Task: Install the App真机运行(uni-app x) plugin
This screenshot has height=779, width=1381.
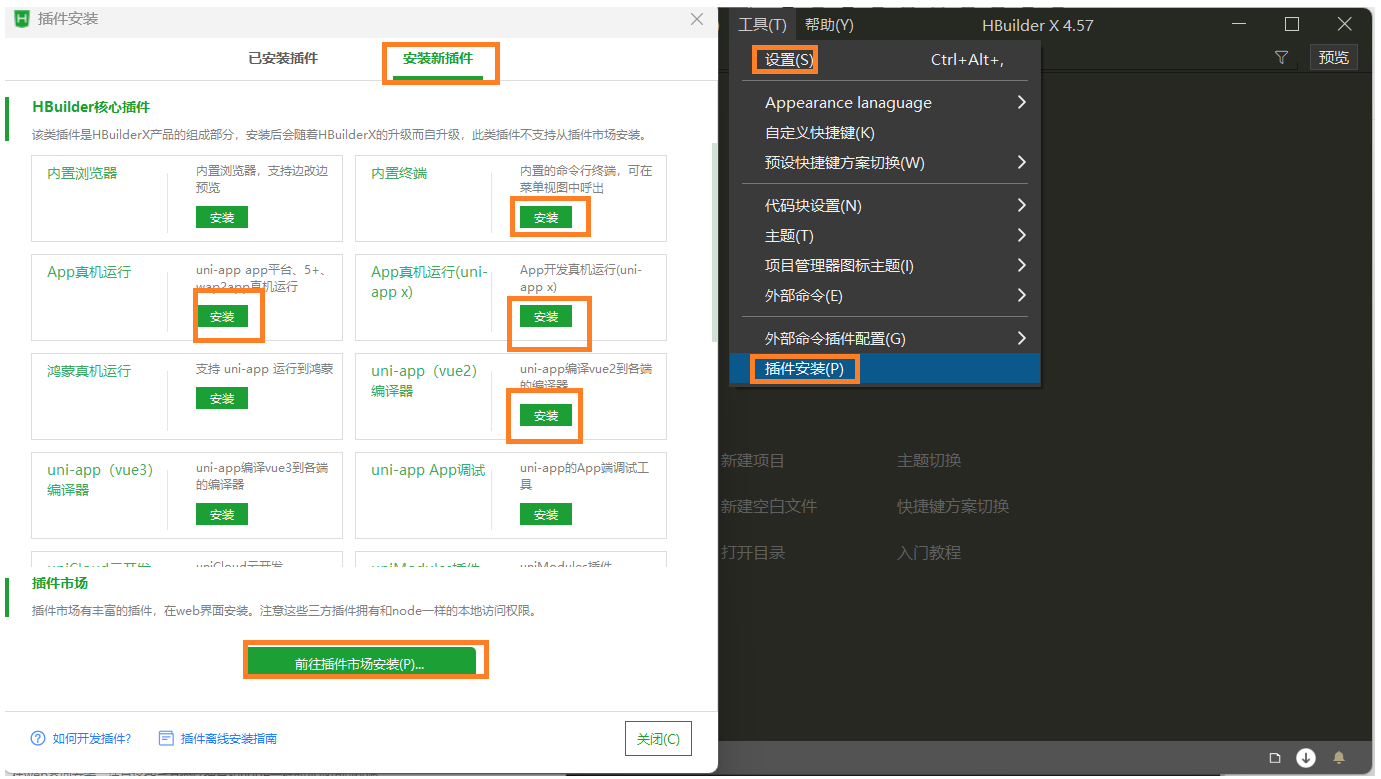Action: point(546,316)
